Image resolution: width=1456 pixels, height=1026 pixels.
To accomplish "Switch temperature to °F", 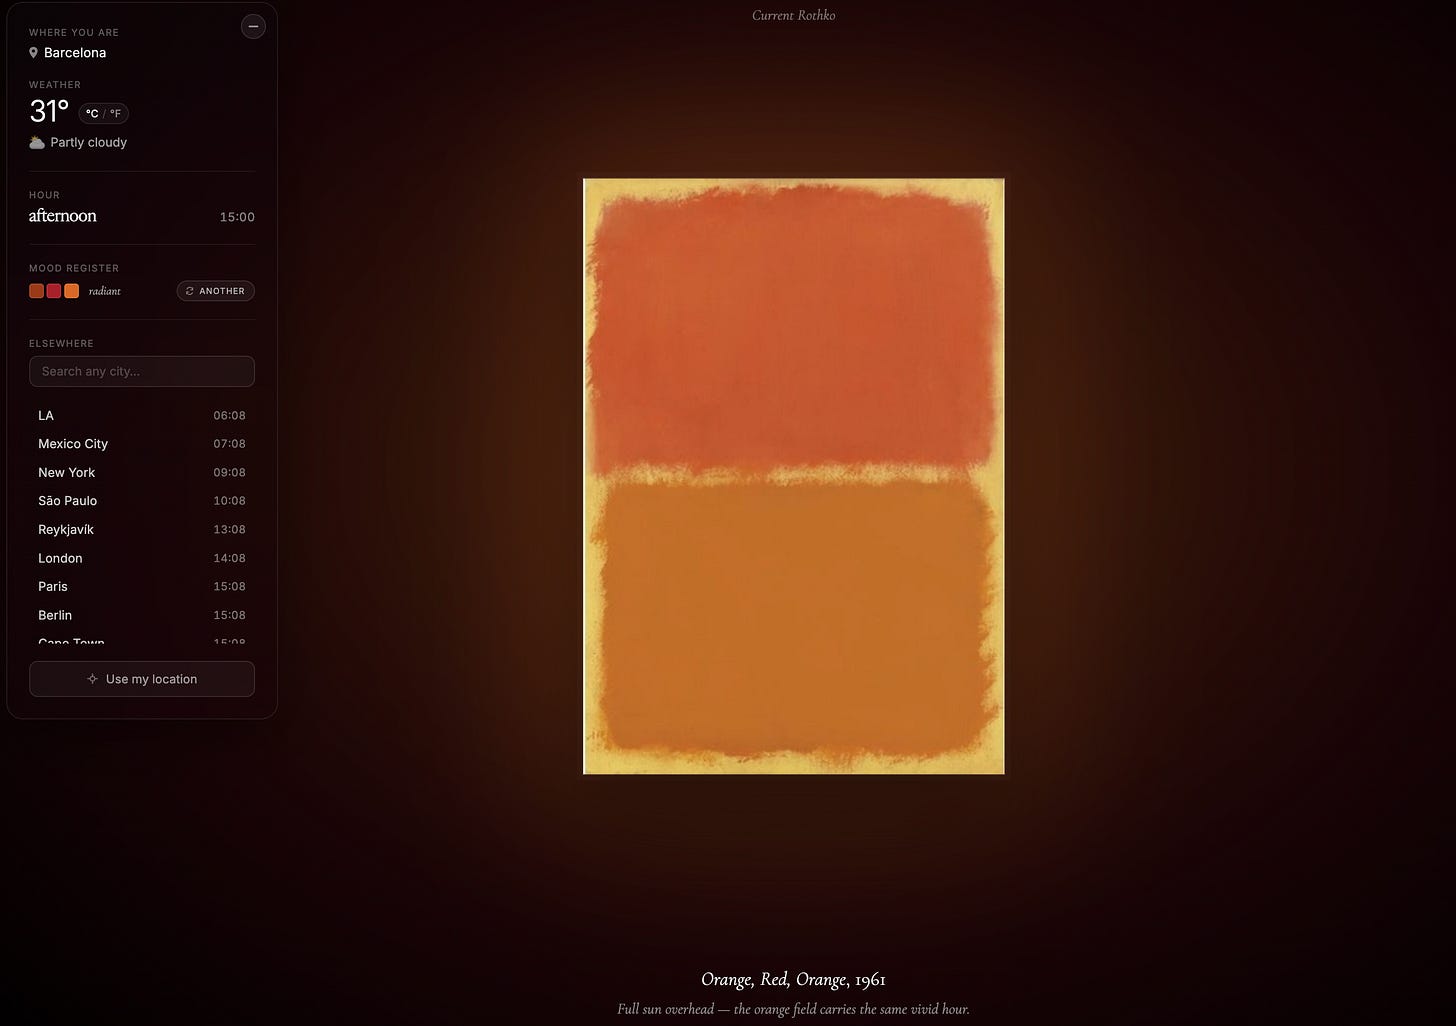I will coord(115,114).
